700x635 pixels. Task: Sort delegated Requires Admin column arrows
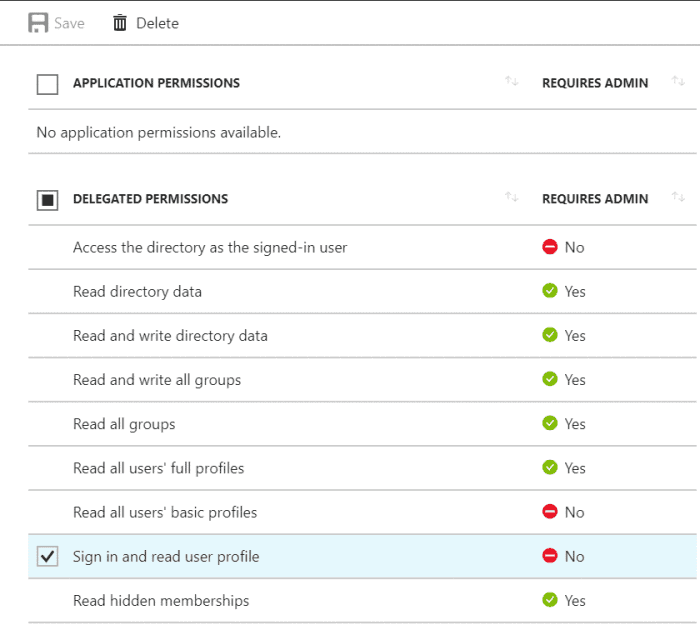679,198
